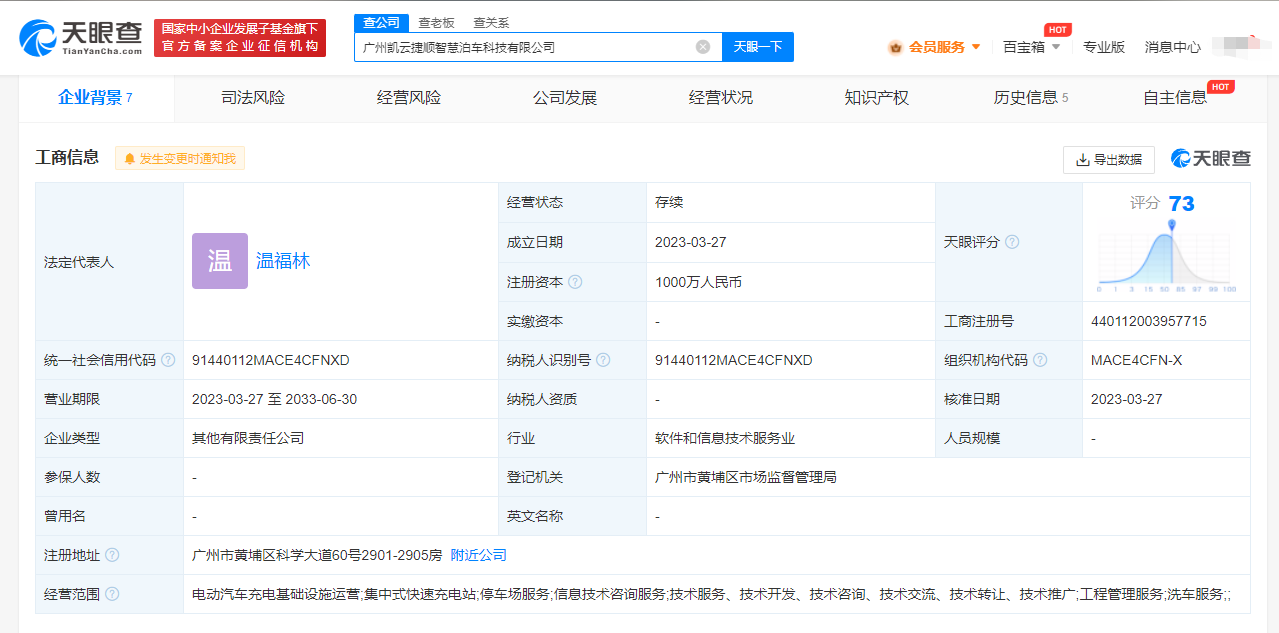1279x633 pixels.
Task: Click the question mark beside 纳税人识别号
Action: 602,359
